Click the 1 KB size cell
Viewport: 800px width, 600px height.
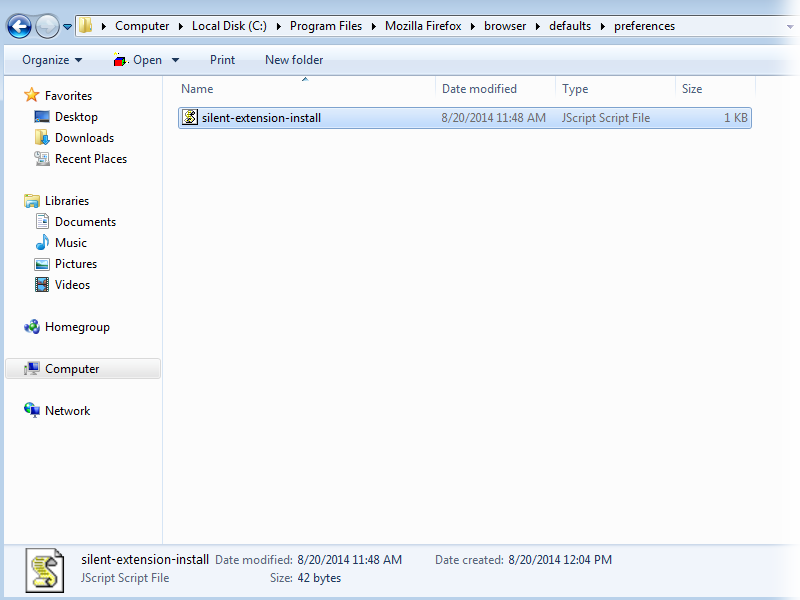tap(736, 118)
